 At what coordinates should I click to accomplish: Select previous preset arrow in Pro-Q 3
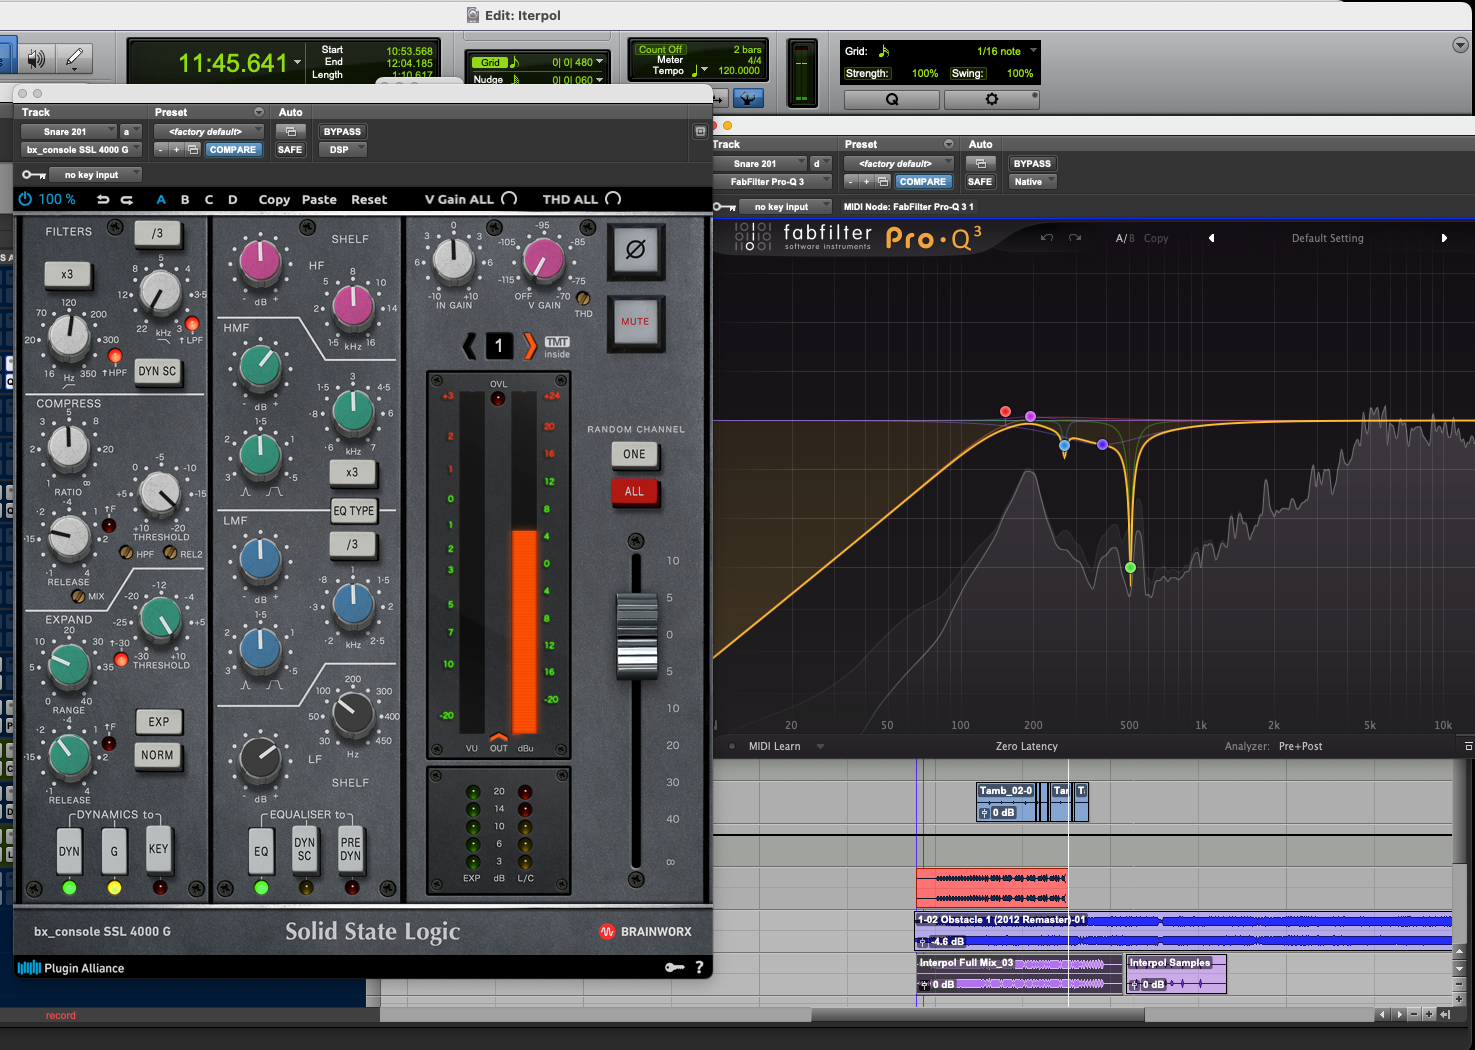pyautogui.click(x=1212, y=238)
